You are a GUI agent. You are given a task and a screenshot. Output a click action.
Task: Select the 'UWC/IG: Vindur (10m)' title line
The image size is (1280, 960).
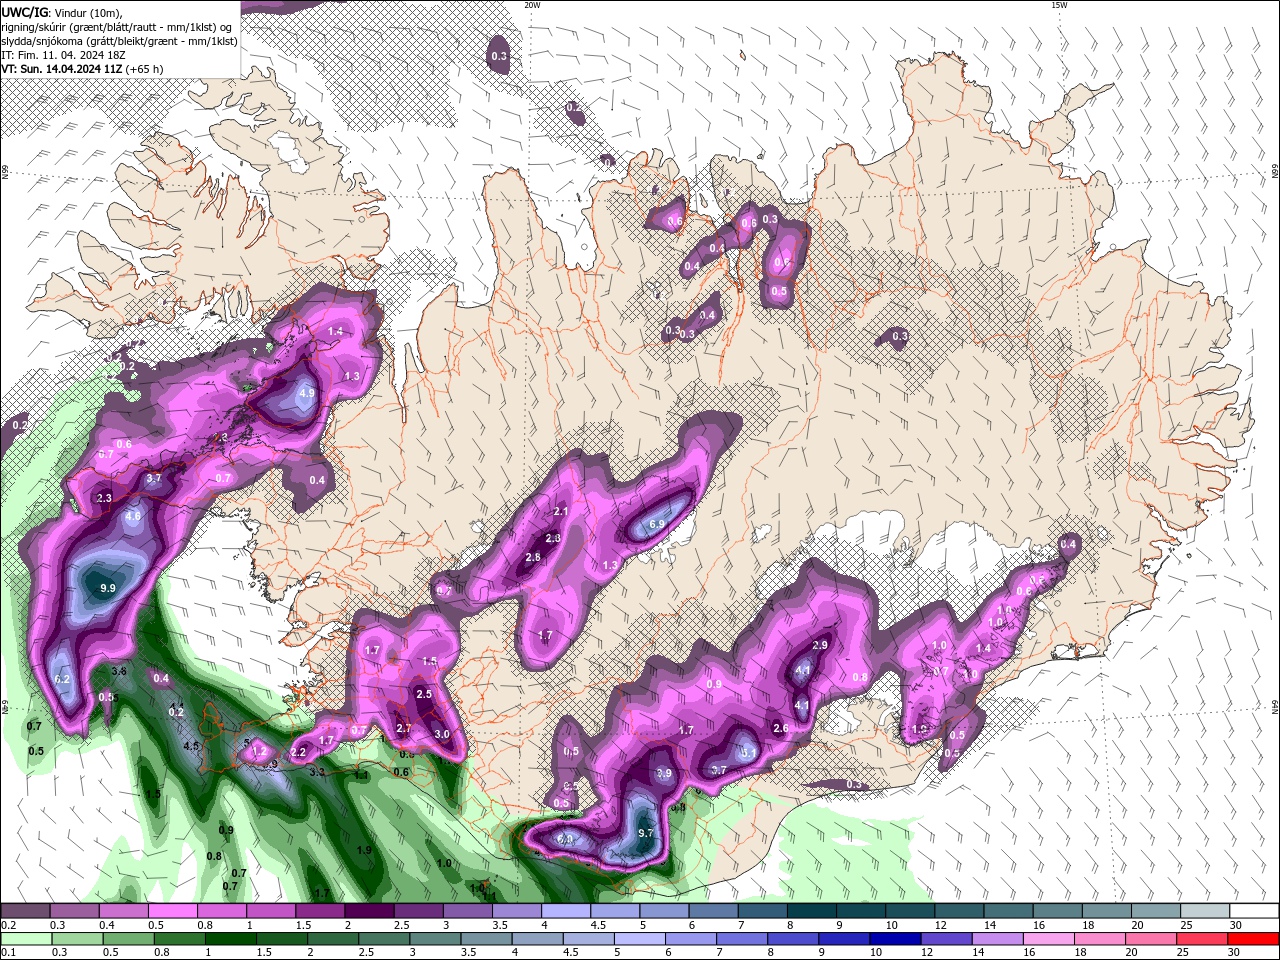tap(62, 12)
